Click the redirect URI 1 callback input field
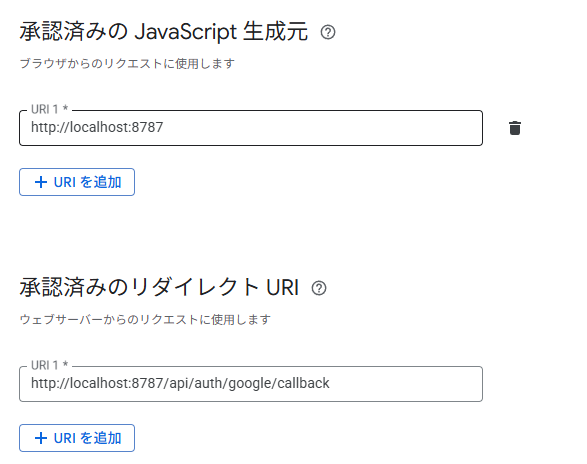The width and height of the screenshot is (587, 464). coord(251,384)
